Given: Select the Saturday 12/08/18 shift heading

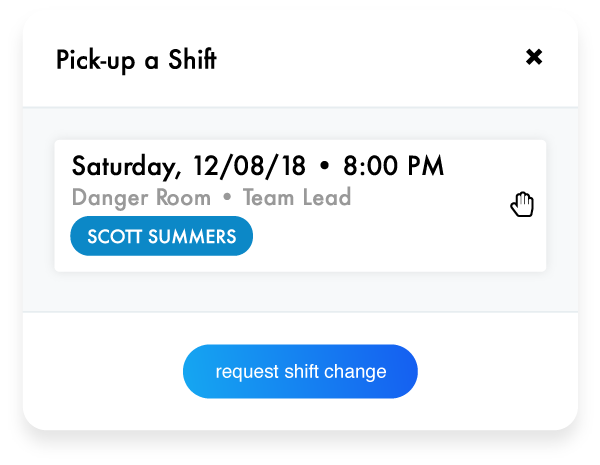Looking at the screenshot, I should click(257, 165).
